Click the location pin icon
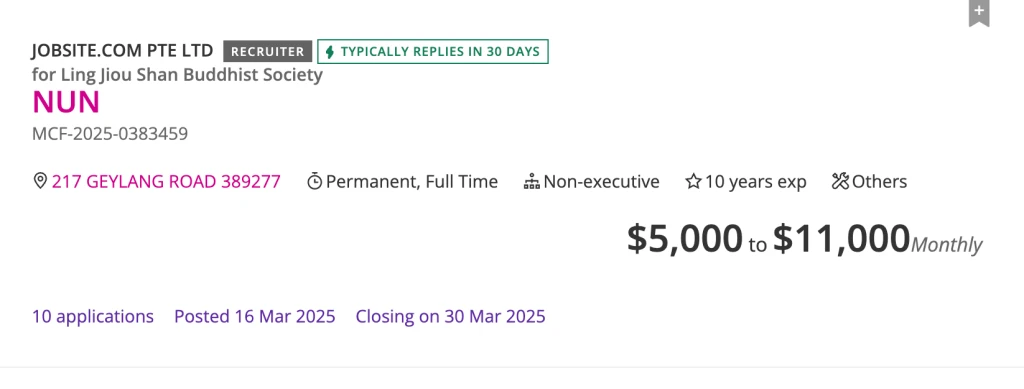Image resolution: width=1024 pixels, height=389 pixels. [40, 181]
